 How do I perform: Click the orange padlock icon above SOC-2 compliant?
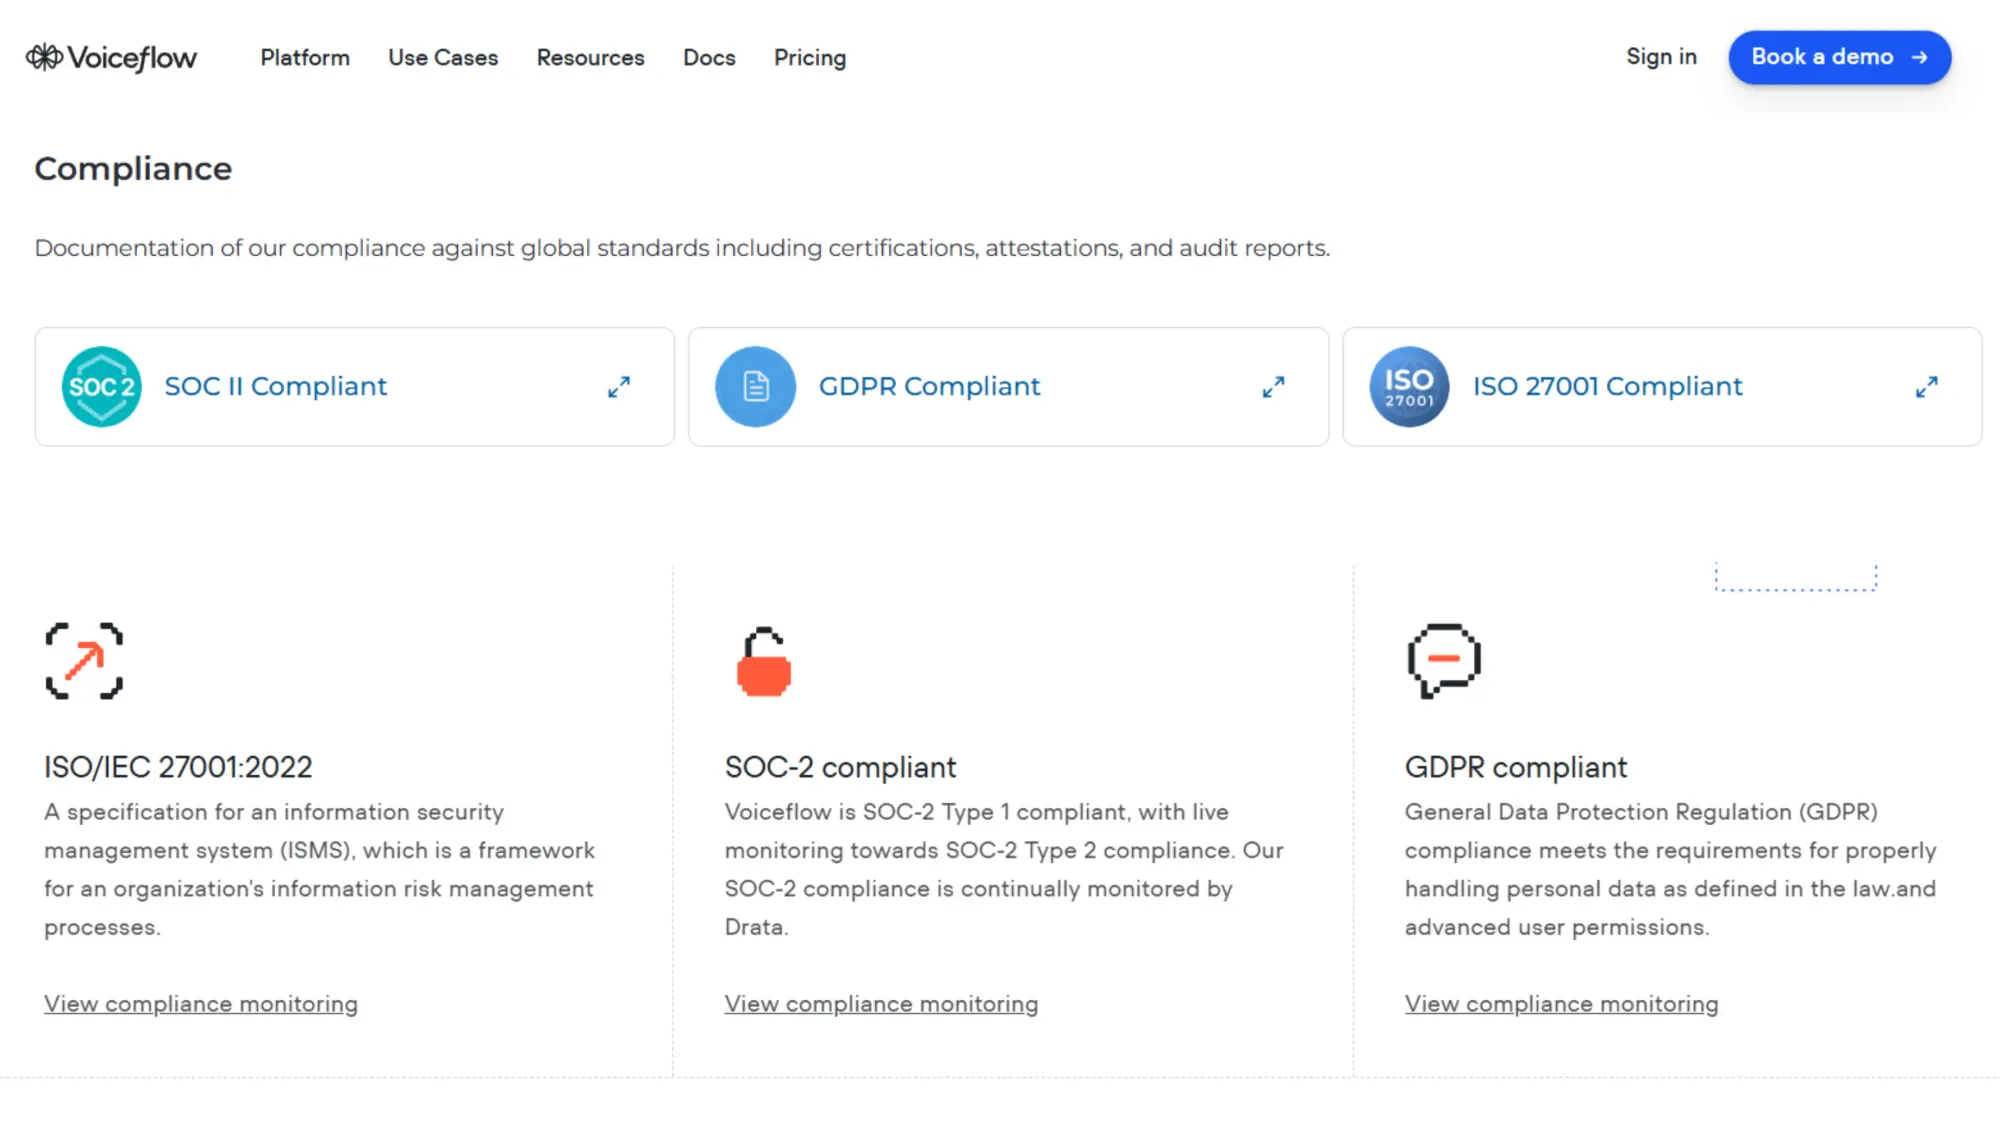763,662
